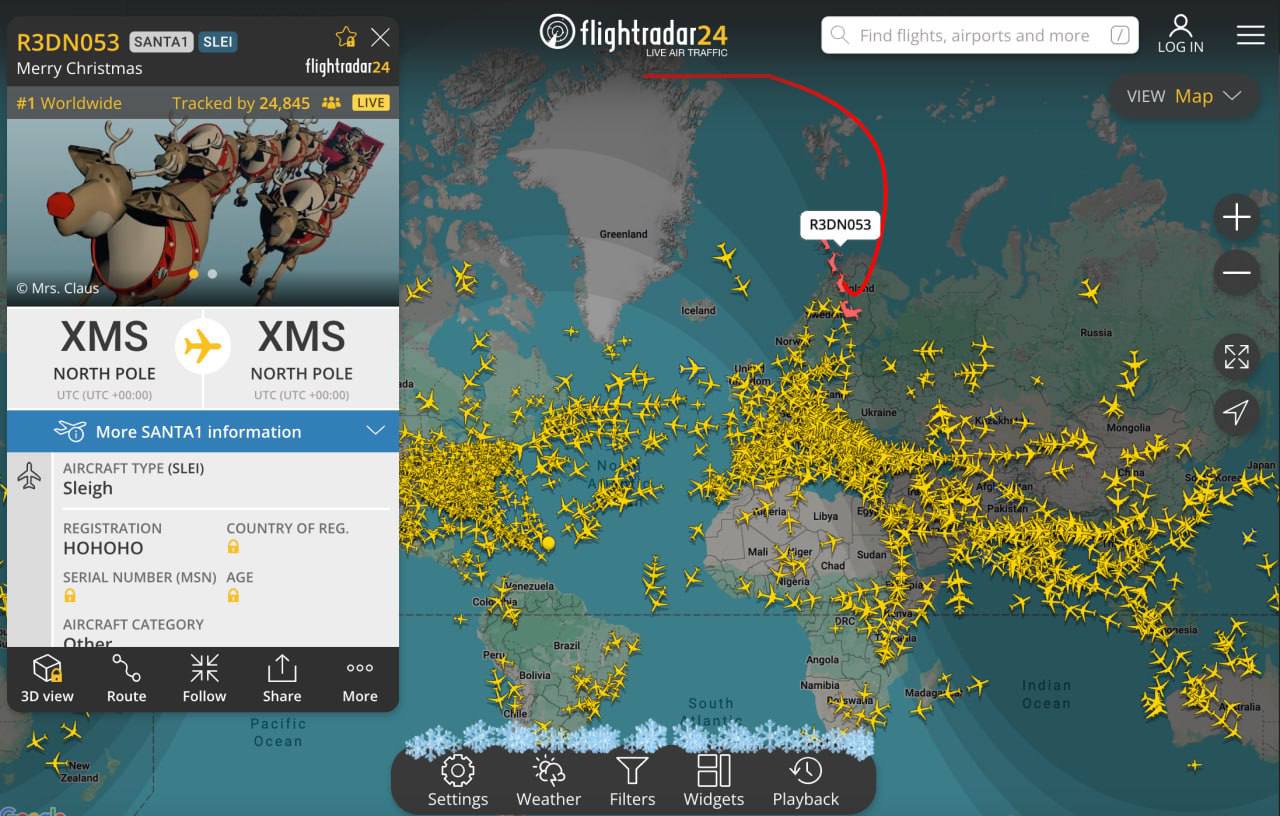
Task: Toggle fullscreen map mode
Action: 1236,356
